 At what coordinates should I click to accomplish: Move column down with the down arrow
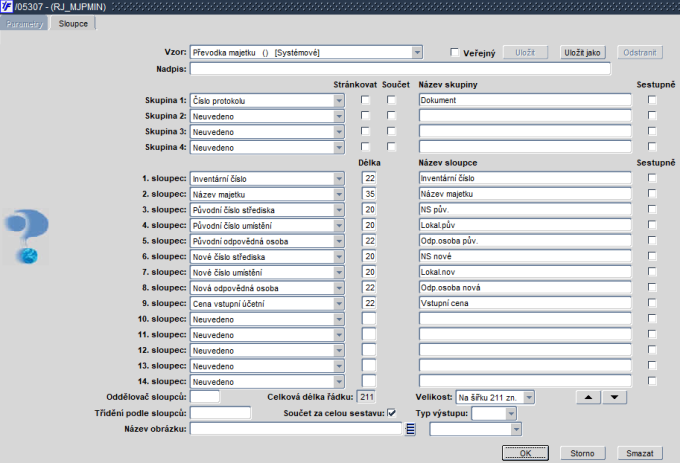[x=614, y=397]
